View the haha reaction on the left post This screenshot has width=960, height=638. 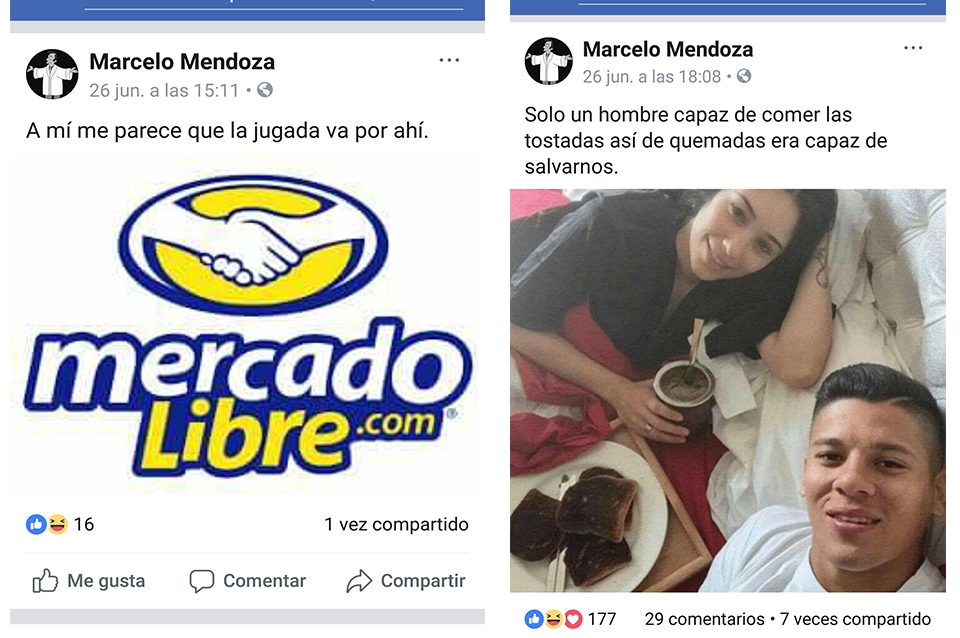pyautogui.click(x=57, y=524)
